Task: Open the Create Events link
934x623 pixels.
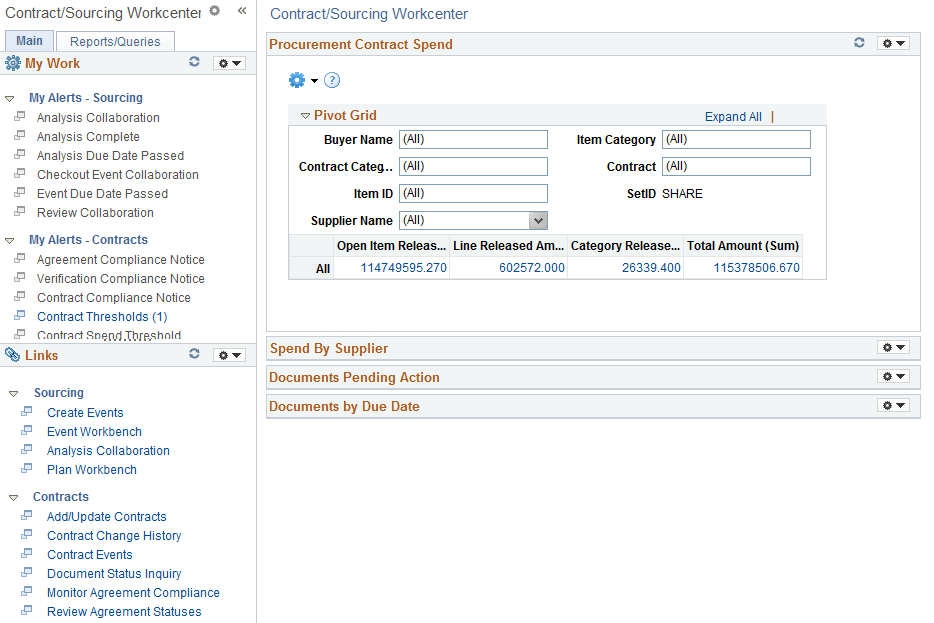Action: (x=85, y=413)
